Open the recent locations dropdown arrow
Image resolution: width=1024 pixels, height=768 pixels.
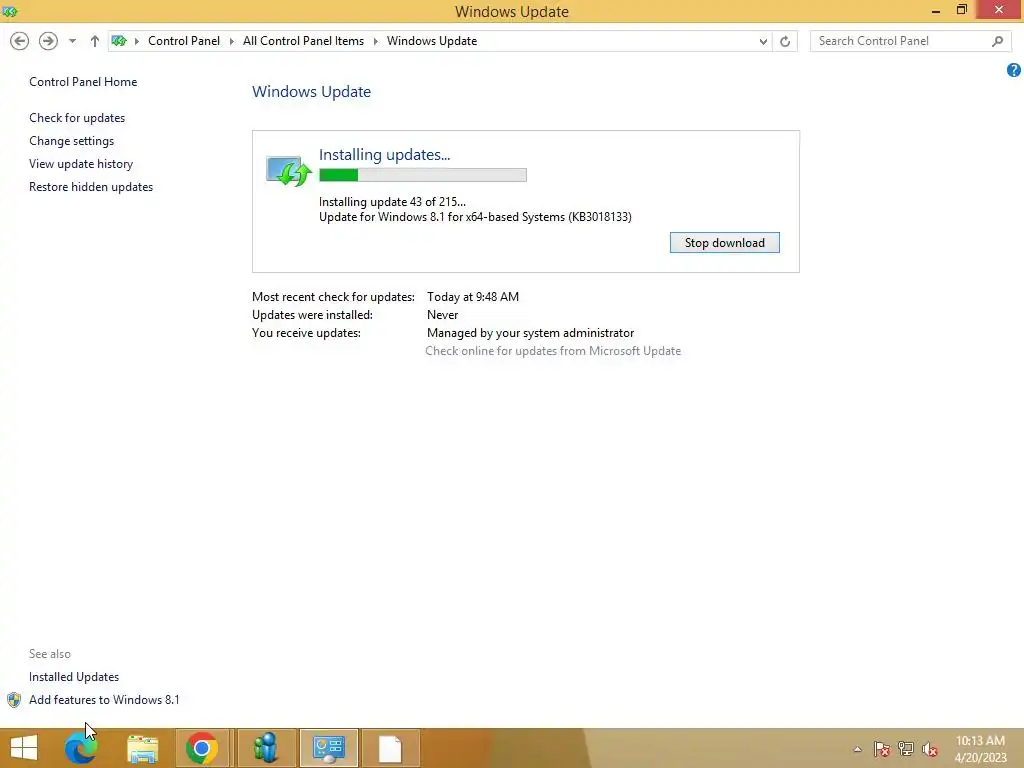tap(72, 41)
